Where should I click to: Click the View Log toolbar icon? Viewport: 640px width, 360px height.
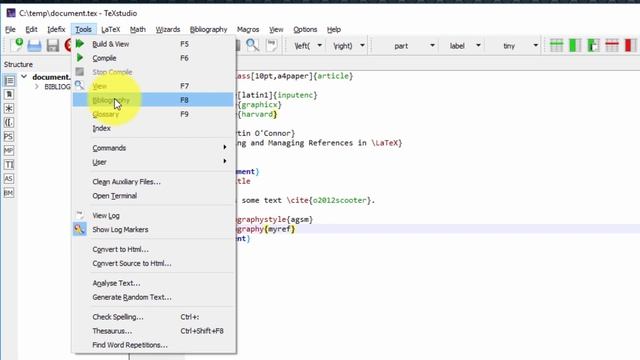pos(271,45)
